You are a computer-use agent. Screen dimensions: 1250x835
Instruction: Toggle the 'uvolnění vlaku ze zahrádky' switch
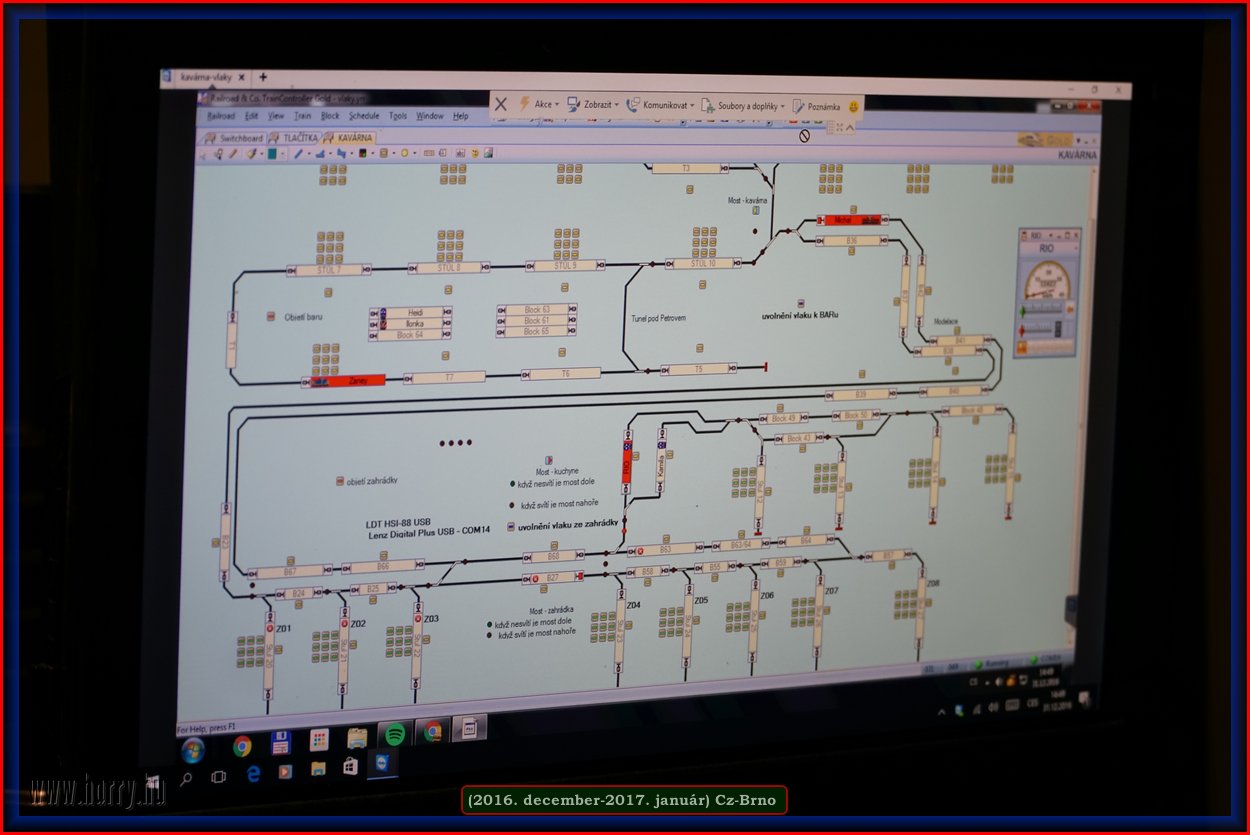point(512,526)
